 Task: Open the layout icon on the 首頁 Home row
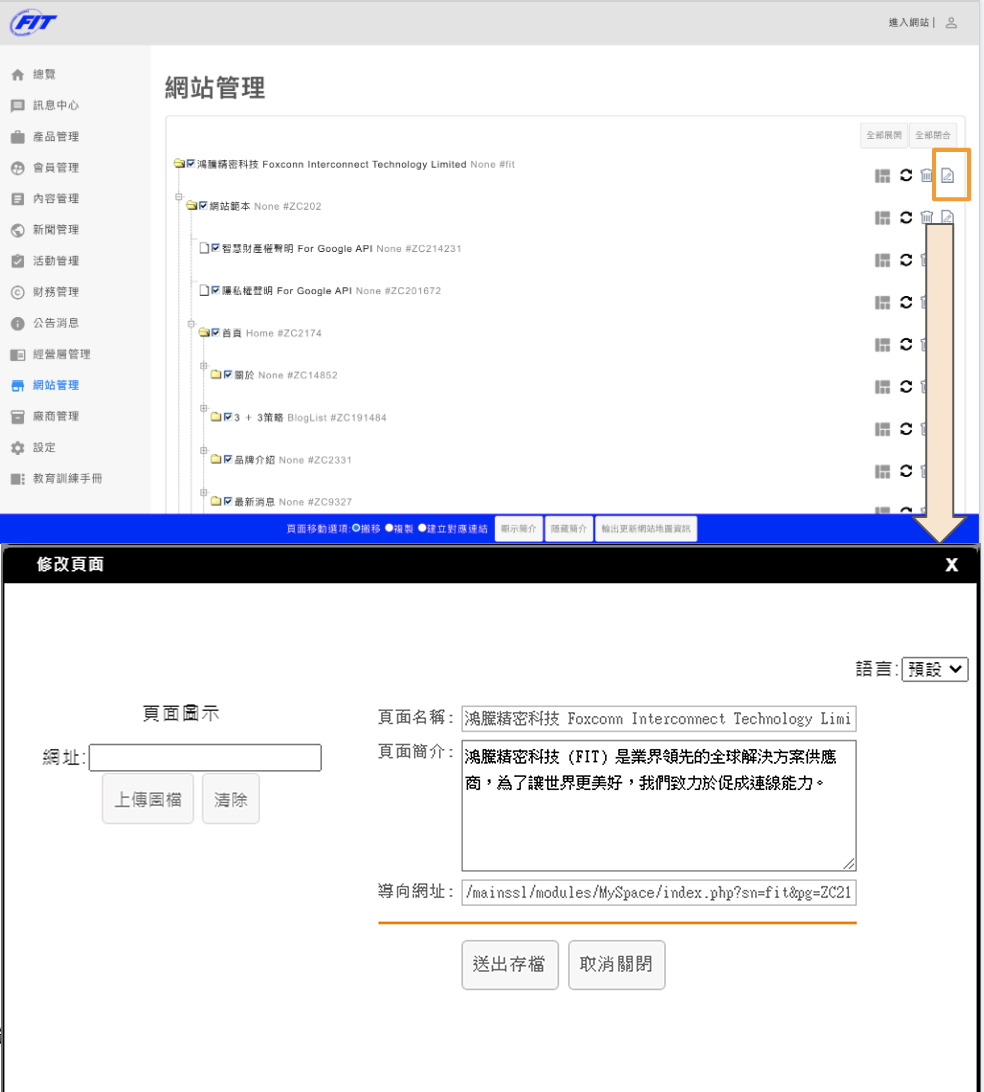click(882, 345)
